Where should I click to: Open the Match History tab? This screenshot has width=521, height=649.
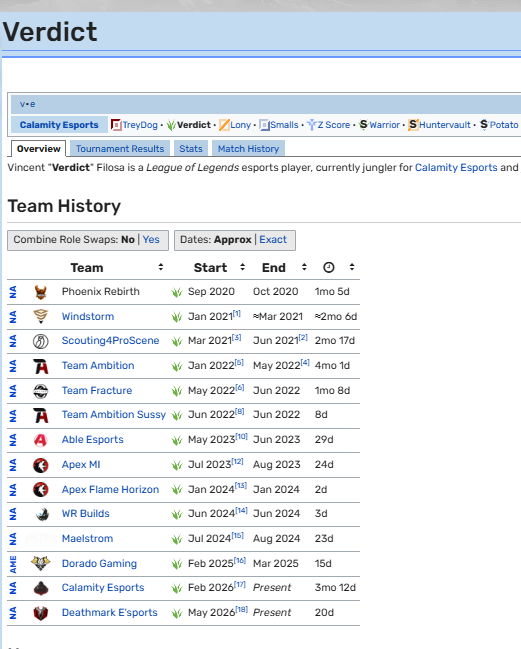click(x=248, y=149)
